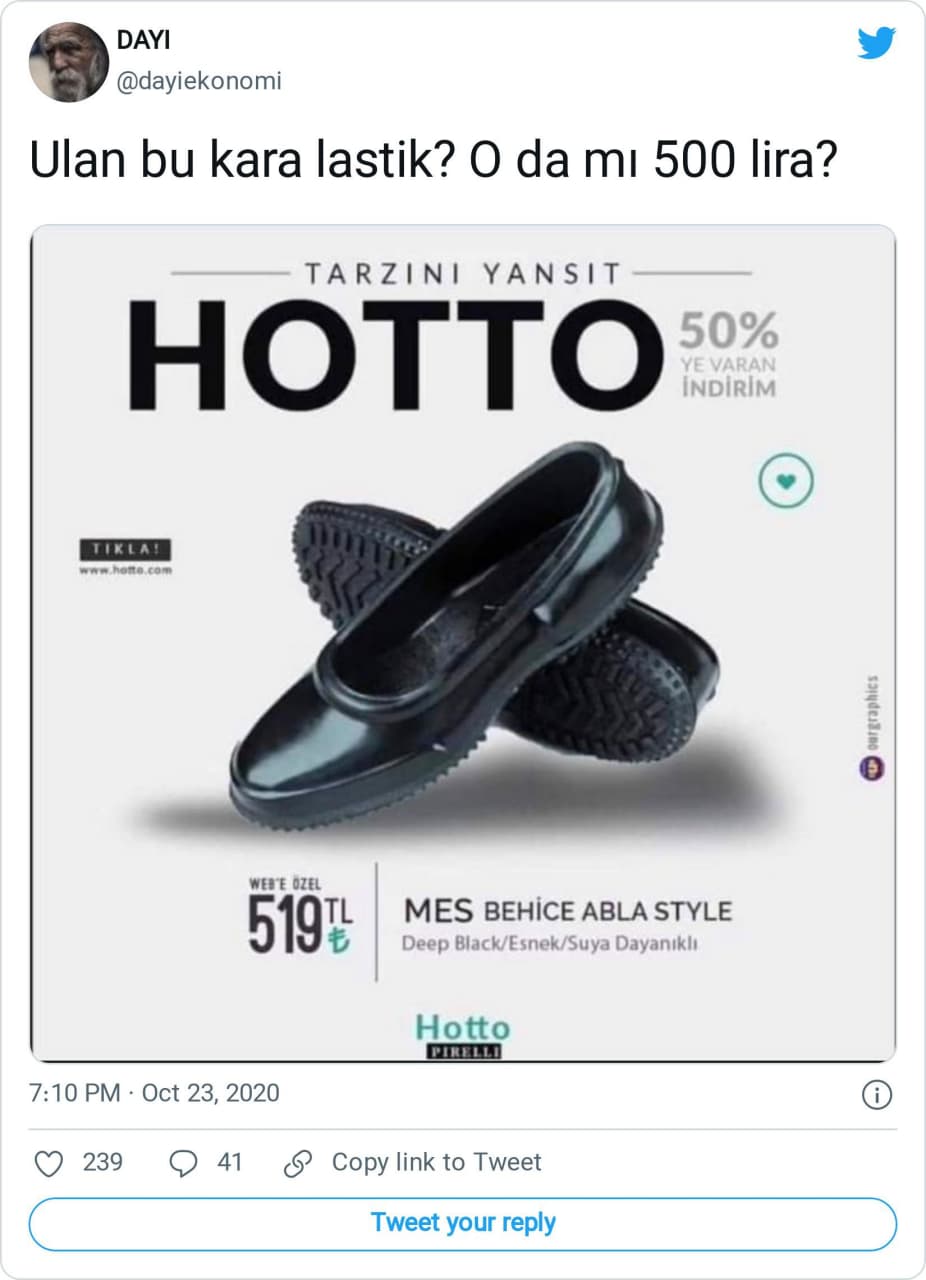Select Copy link to Tweet

436,1162
